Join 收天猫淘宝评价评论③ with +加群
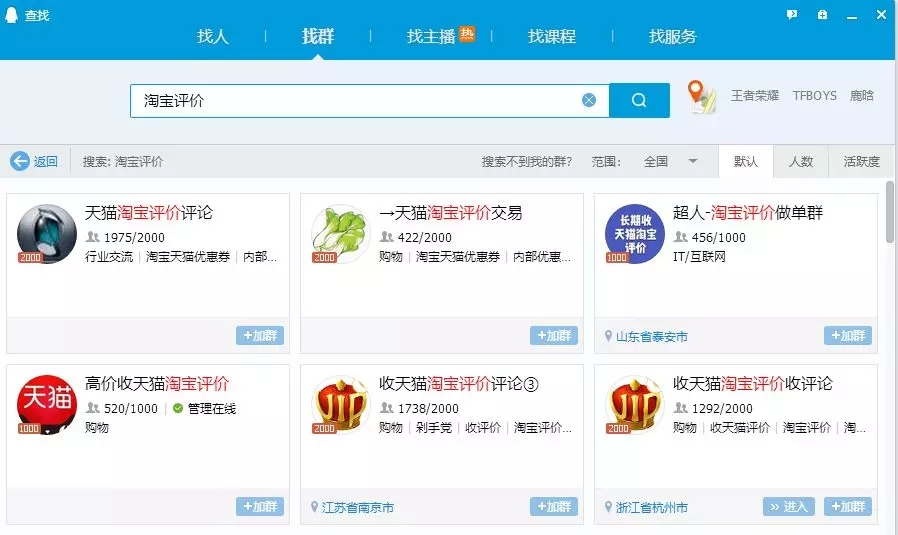The image size is (898, 535). click(x=554, y=506)
